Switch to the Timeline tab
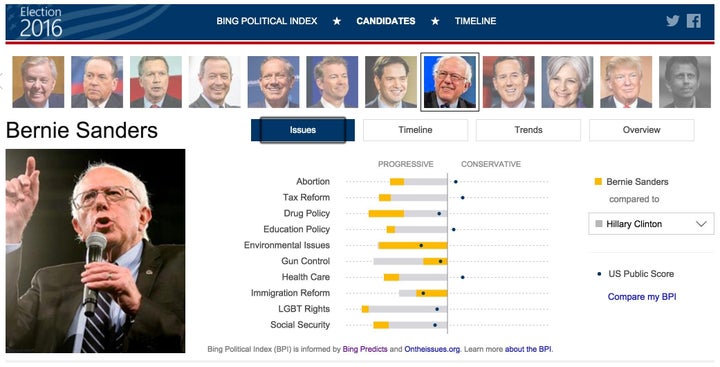Screen dimensions: 720x367 (416, 130)
